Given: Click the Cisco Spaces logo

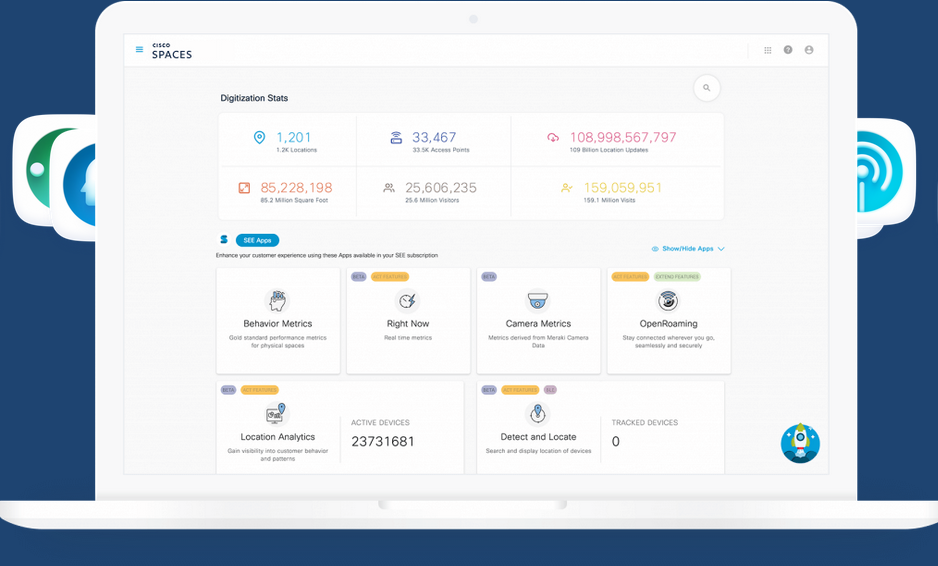Looking at the screenshot, I should pos(171,51).
